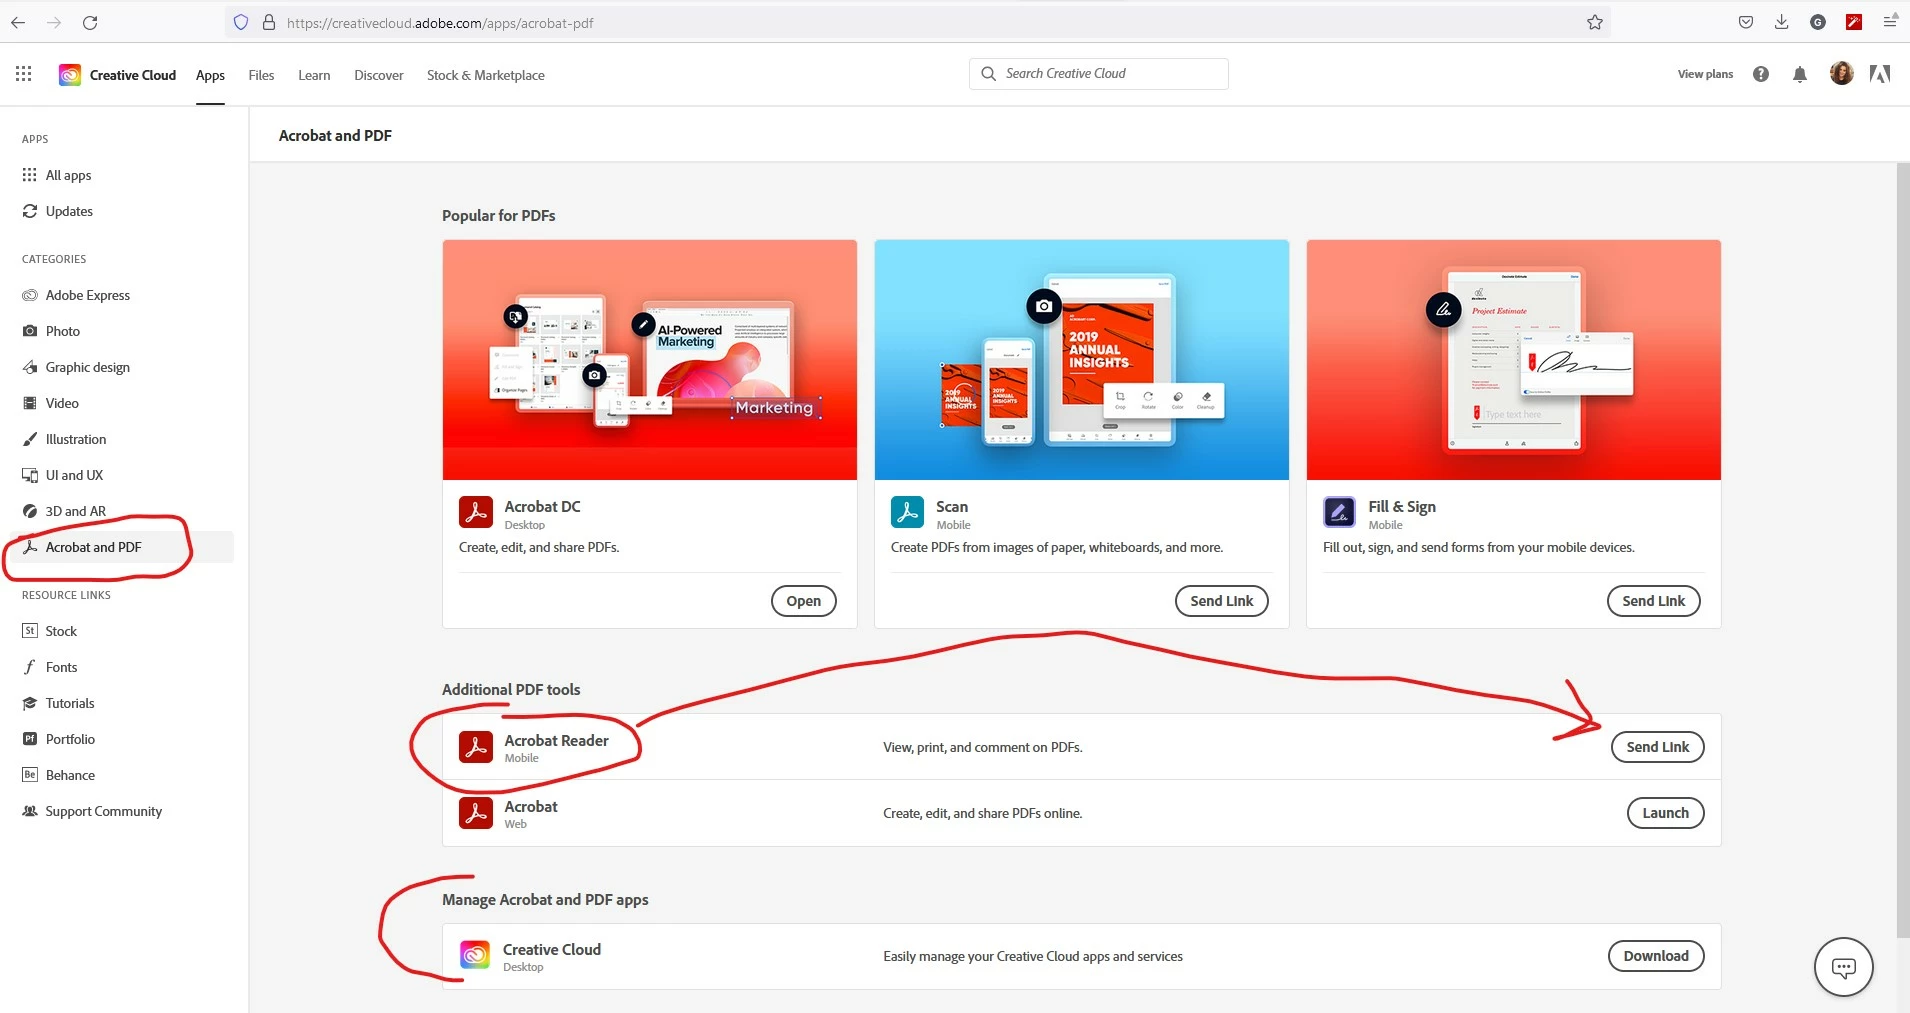Select Updates in sidebar
Image resolution: width=1910 pixels, height=1013 pixels.
point(120,211)
